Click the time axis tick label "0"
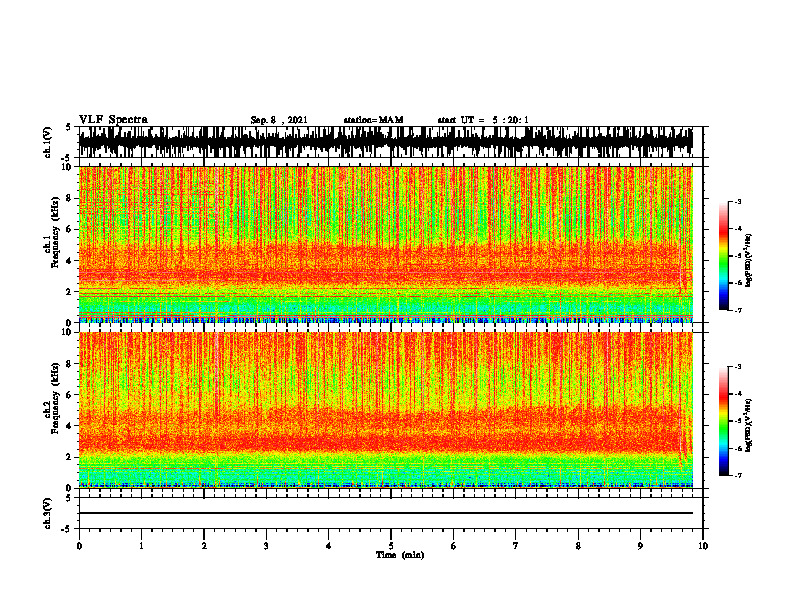This screenshot has width=792, height=612. point(79,546)
